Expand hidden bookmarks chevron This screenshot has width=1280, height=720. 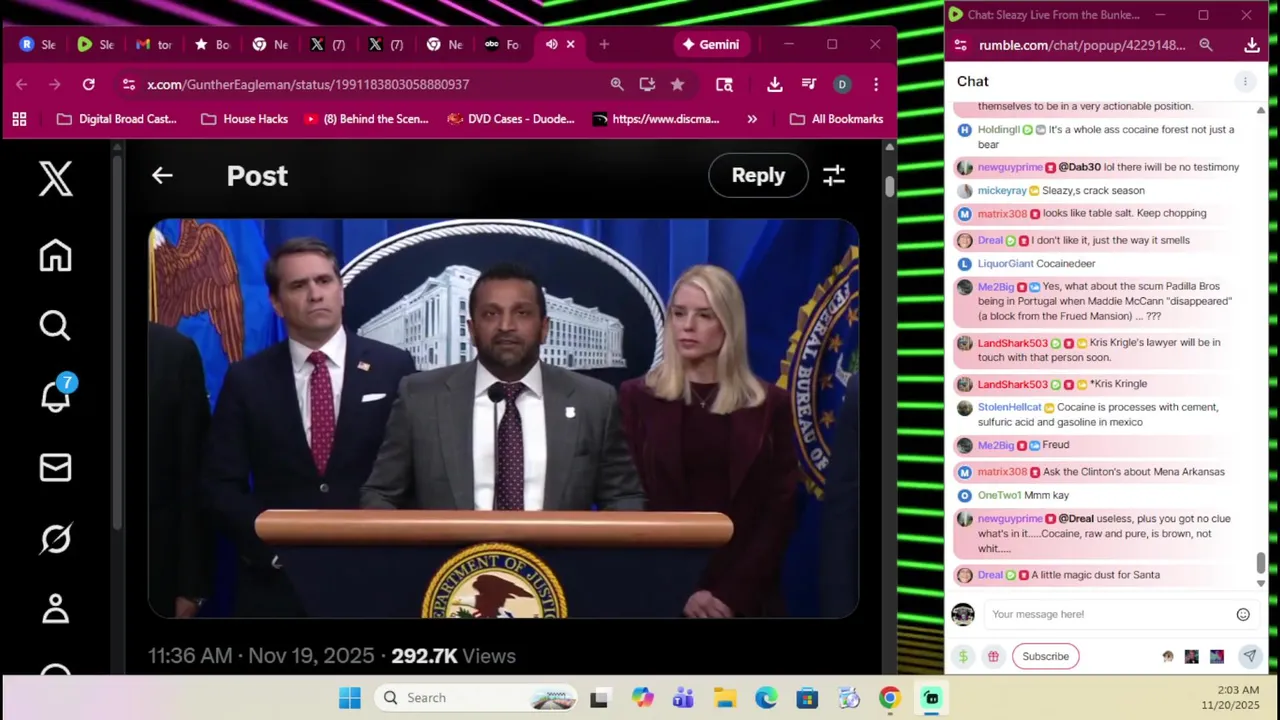click(752, 119)
